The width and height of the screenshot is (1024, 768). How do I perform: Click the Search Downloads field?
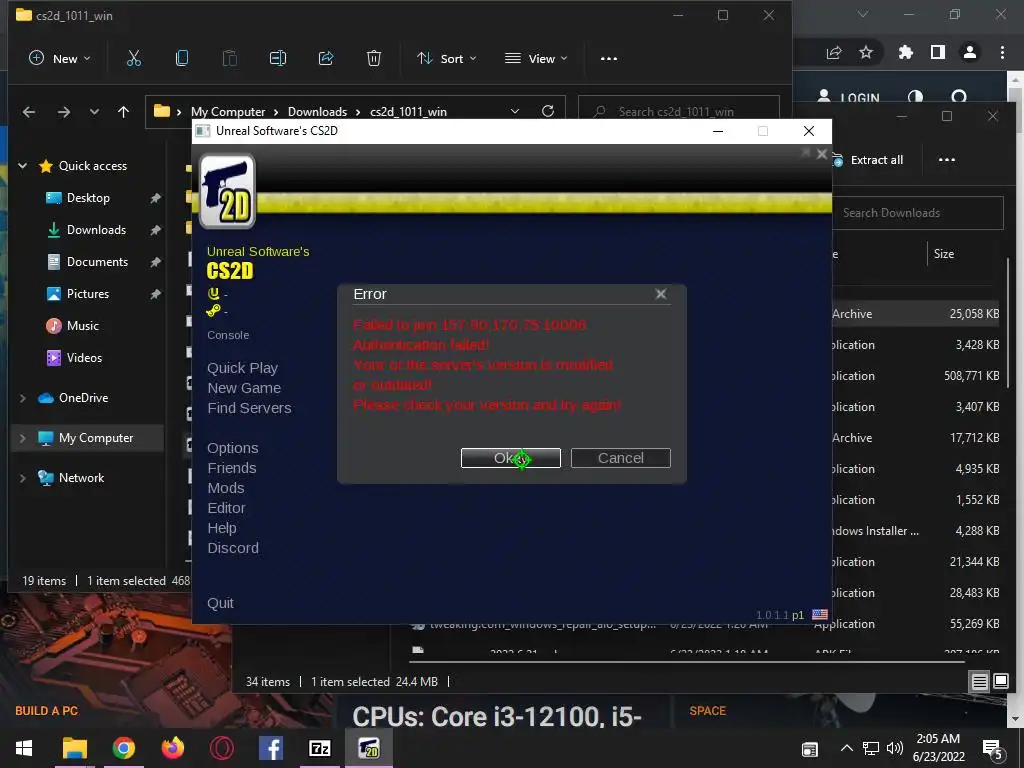tap(918, 213)
